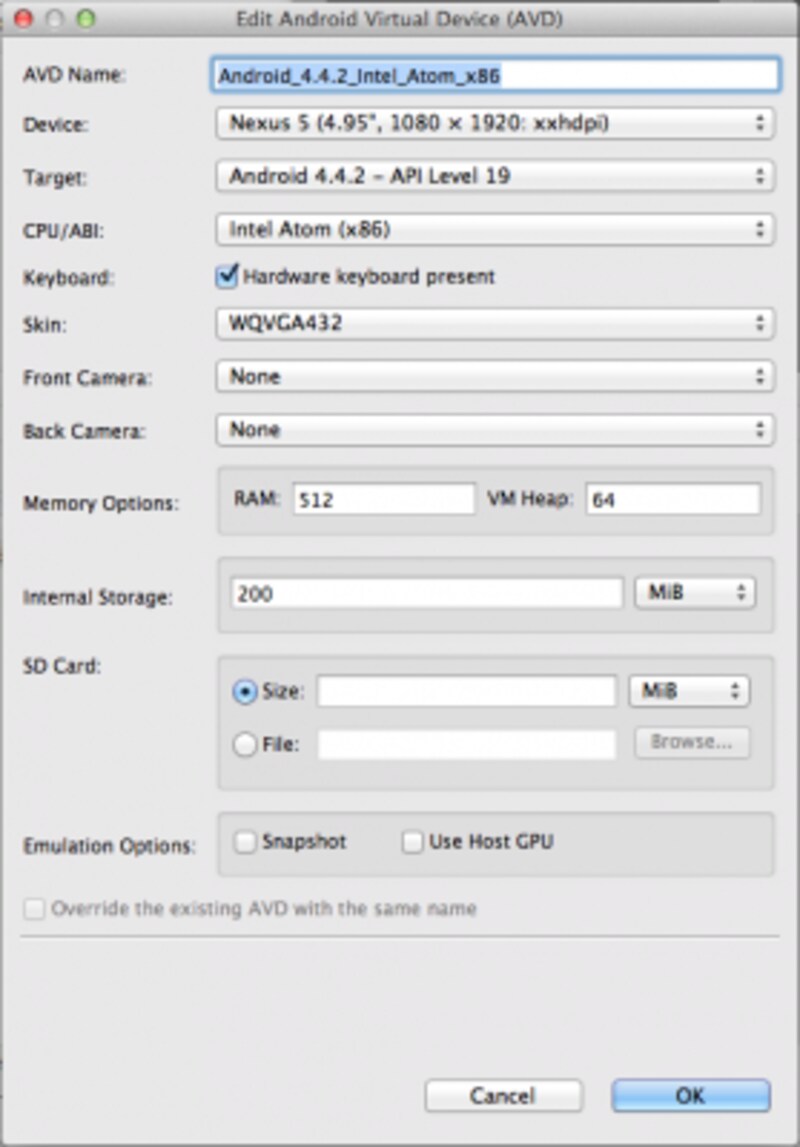
Task: Change Internal Storage unit MiB dropdown
Action: 695,593
